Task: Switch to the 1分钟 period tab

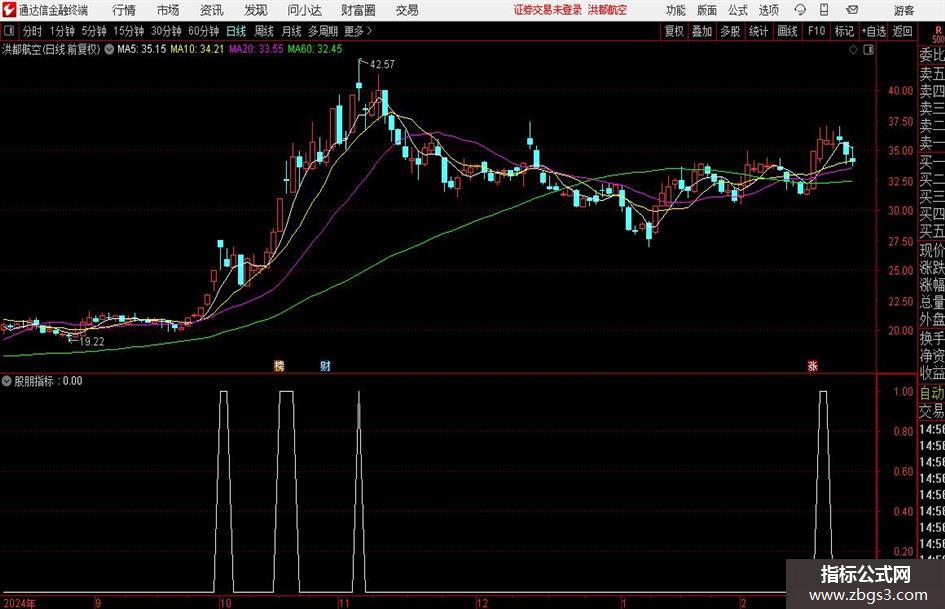Action: (62, 31)
